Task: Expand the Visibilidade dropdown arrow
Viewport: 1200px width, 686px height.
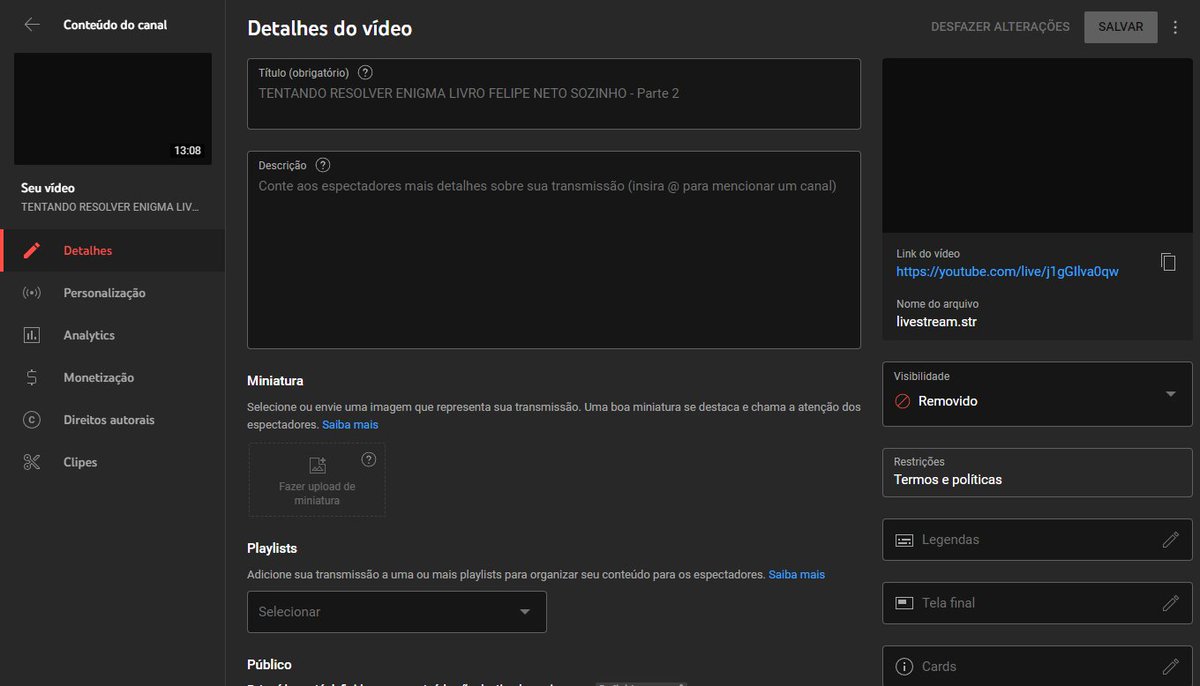Action: [x=1171, y=394]
